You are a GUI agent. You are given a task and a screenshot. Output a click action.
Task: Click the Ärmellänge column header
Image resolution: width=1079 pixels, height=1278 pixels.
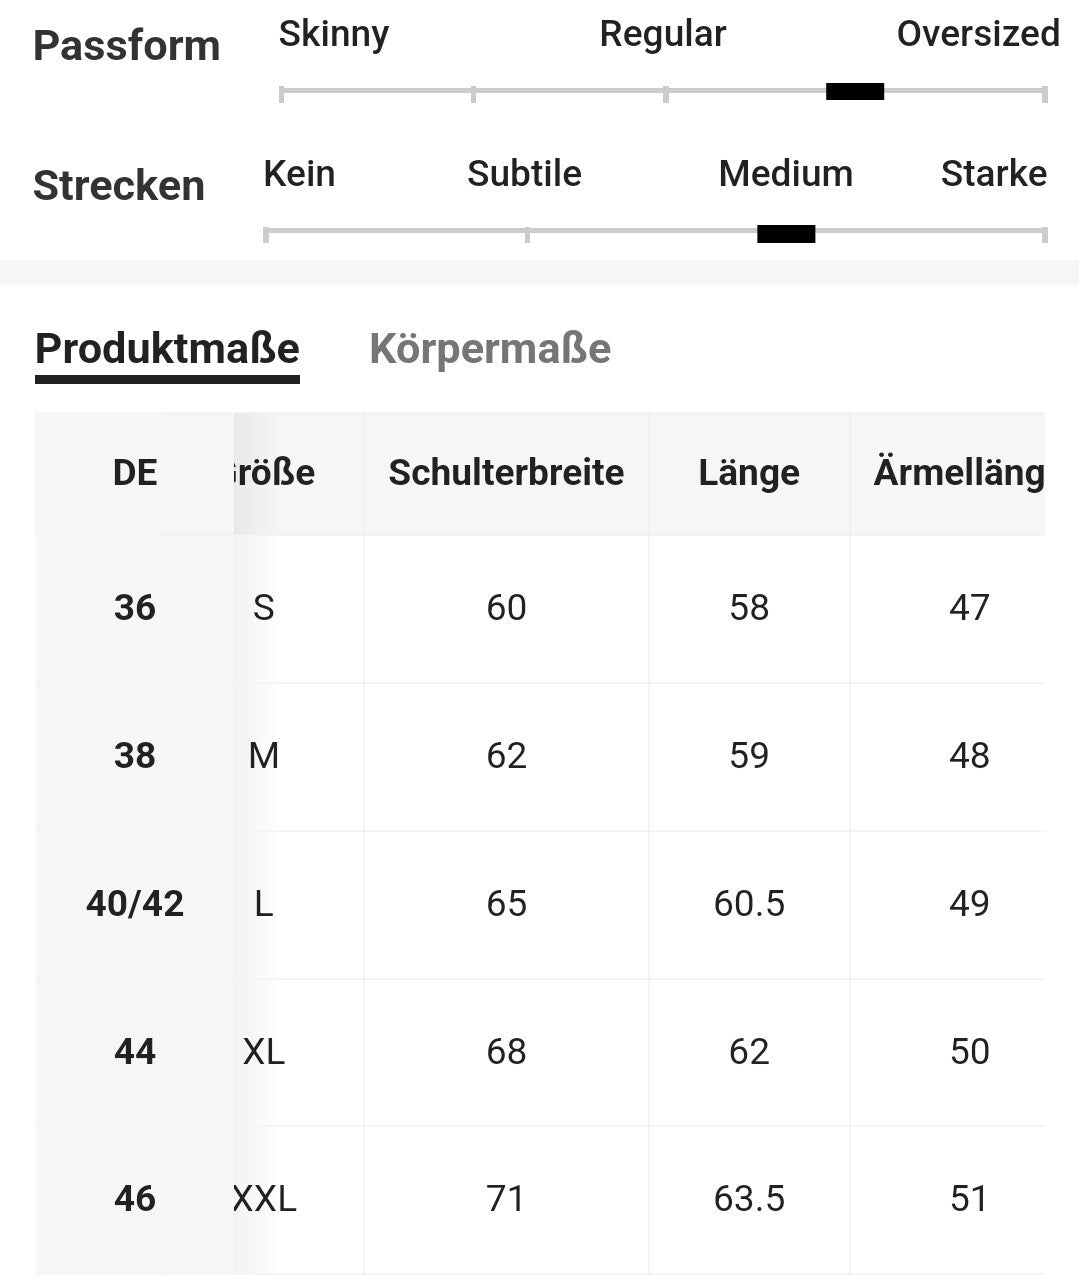(958, 472)
